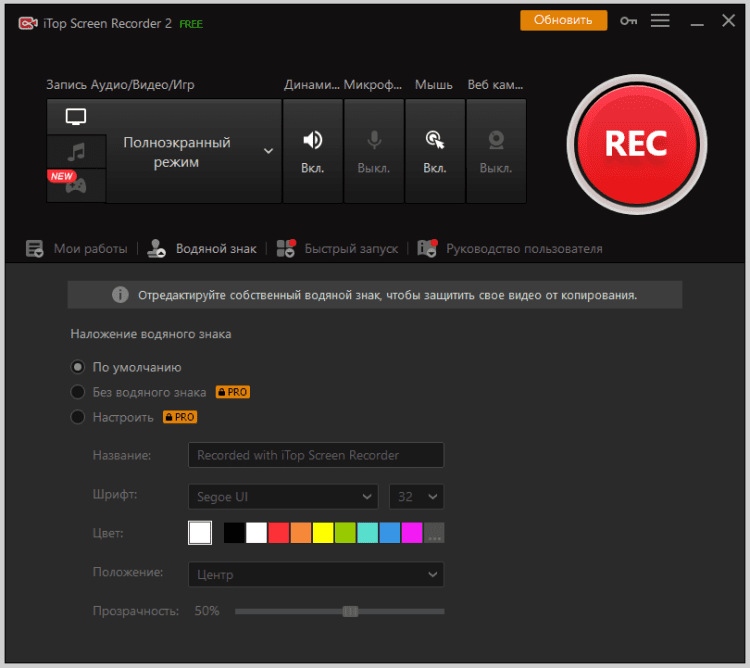Click the Наложение водяного знака heading
Viewport: 750px width, 668px height.
tap(151, 334)
